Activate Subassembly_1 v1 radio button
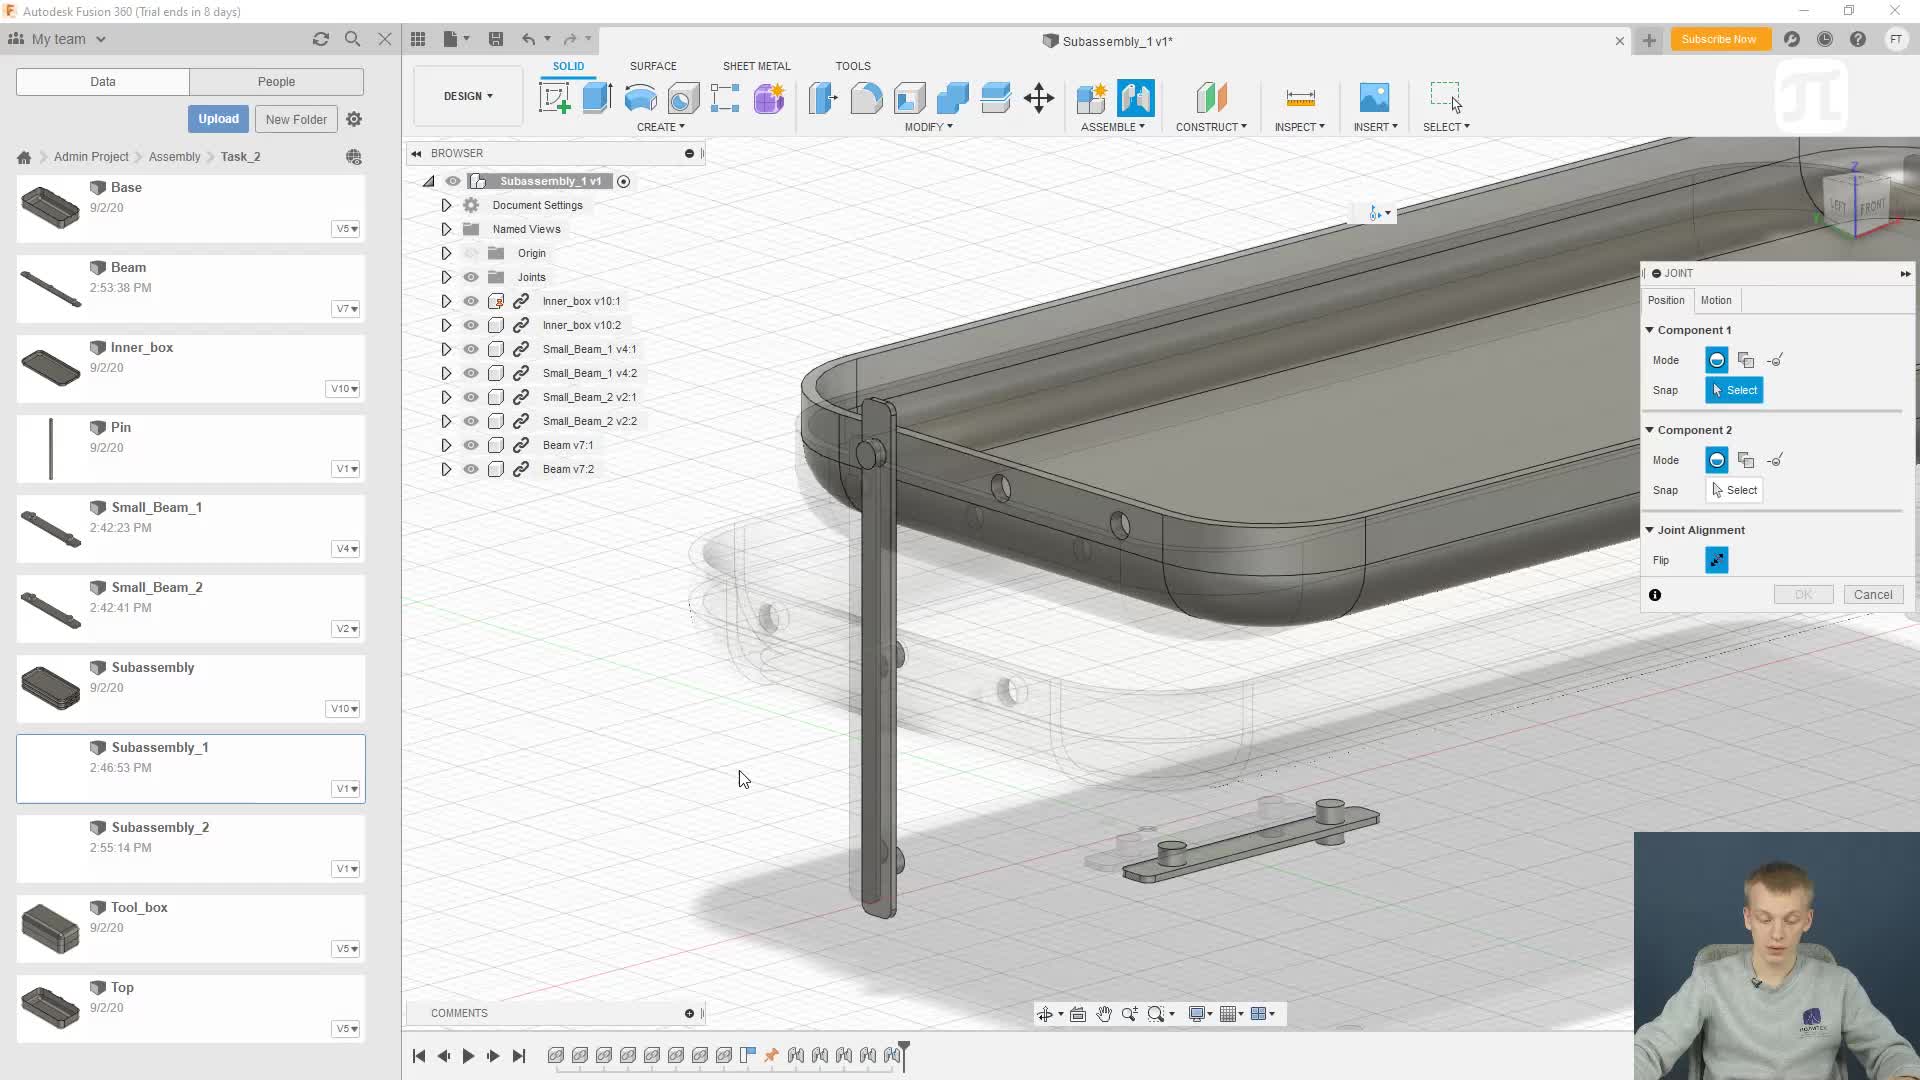The image size is (1920, 1080). click(x=624, y=181)
